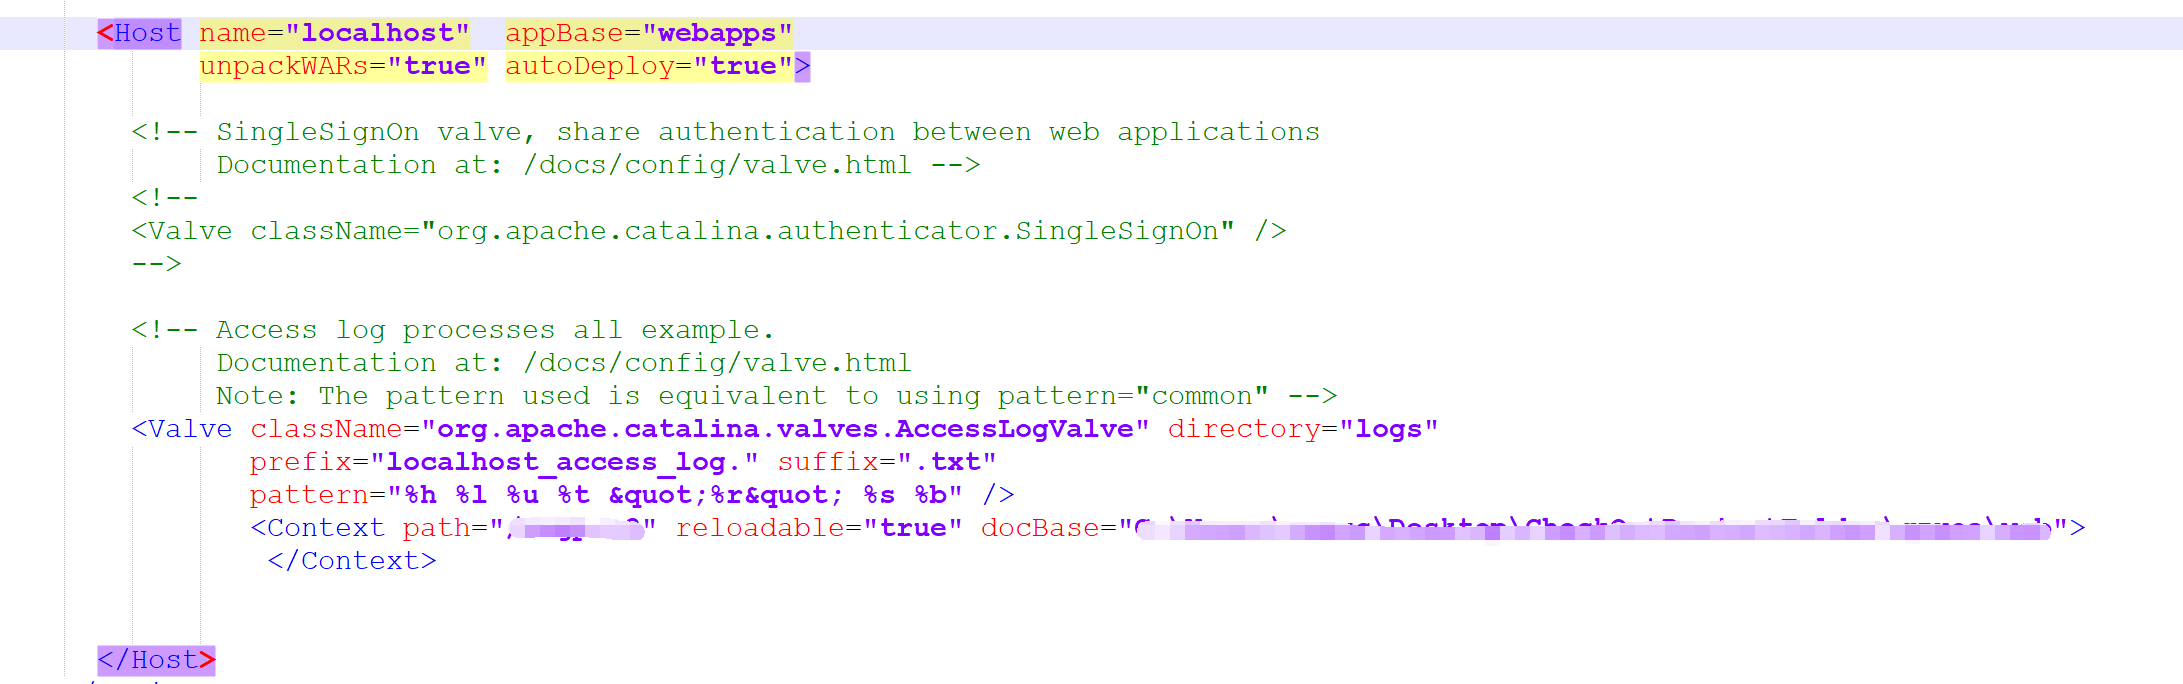2183x684 pixels.
Task: Select appBase="webapps" attribute
Action: click(649, 33)
